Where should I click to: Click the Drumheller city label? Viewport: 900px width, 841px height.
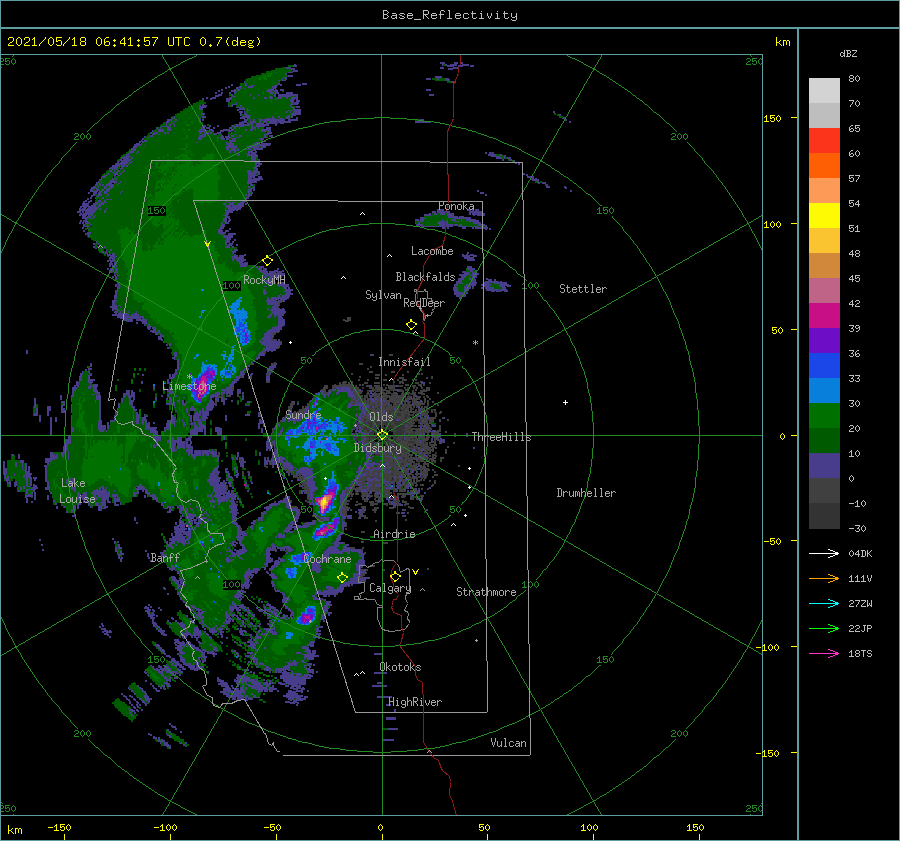(586, 493)
